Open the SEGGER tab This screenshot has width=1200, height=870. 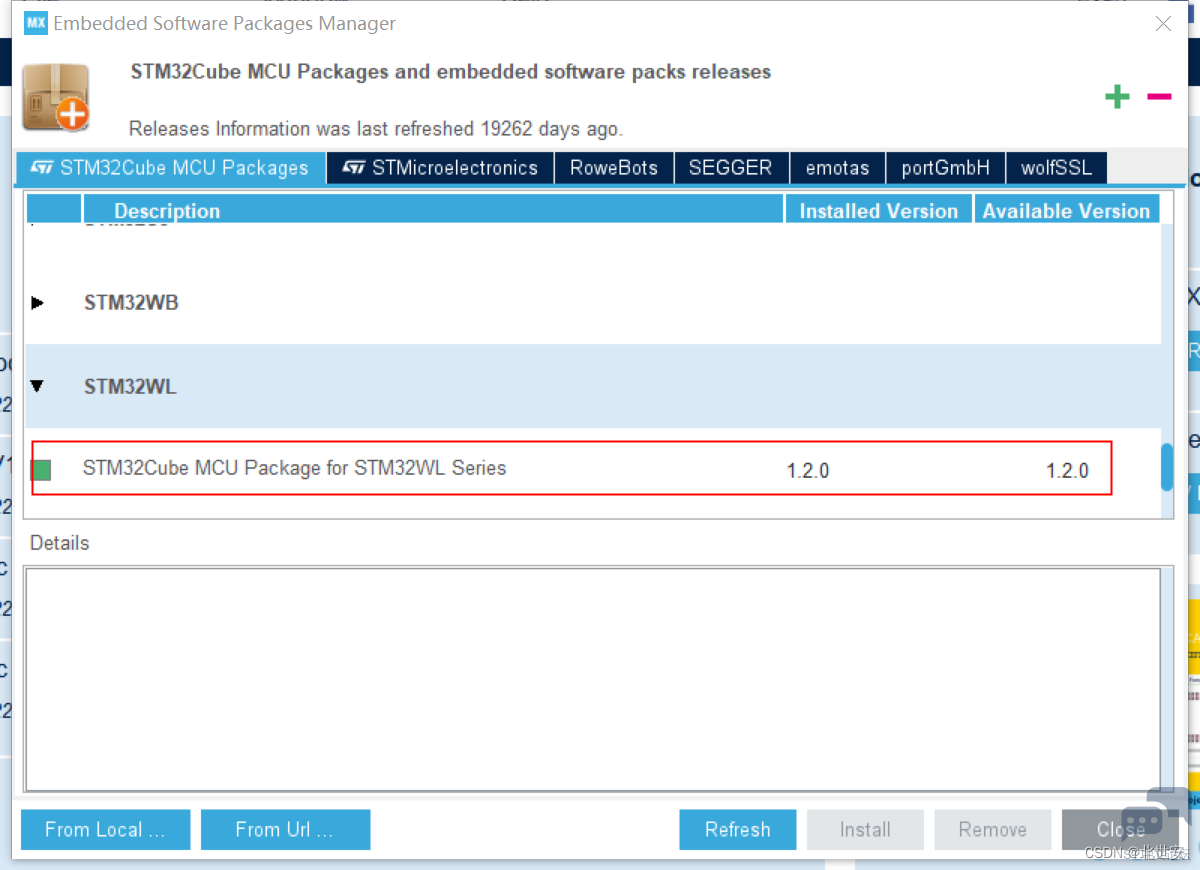coord(731,168)
